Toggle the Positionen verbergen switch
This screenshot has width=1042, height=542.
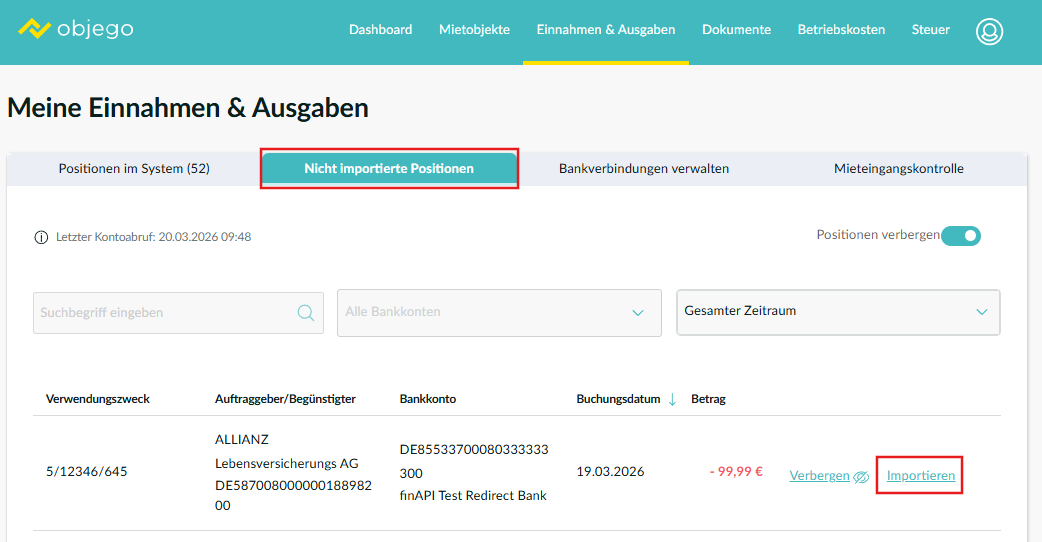point(961,236)
